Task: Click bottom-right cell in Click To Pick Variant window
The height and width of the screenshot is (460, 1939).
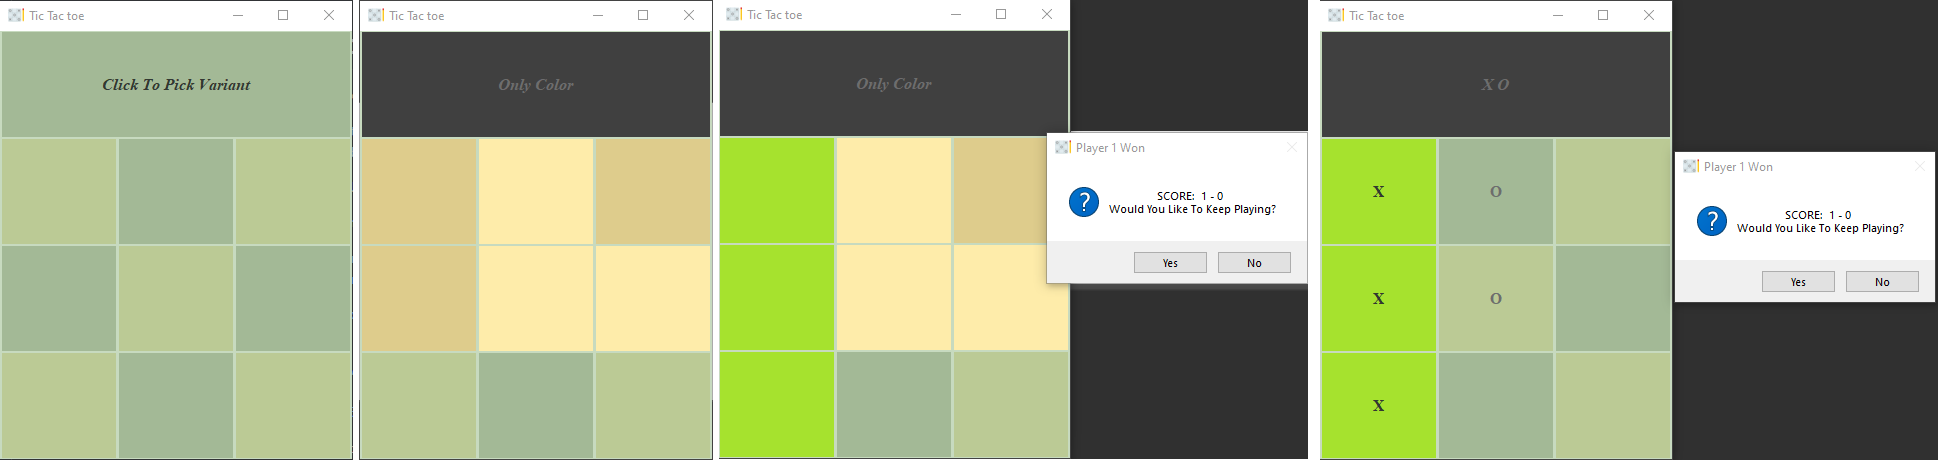Action: pos(293,405)
